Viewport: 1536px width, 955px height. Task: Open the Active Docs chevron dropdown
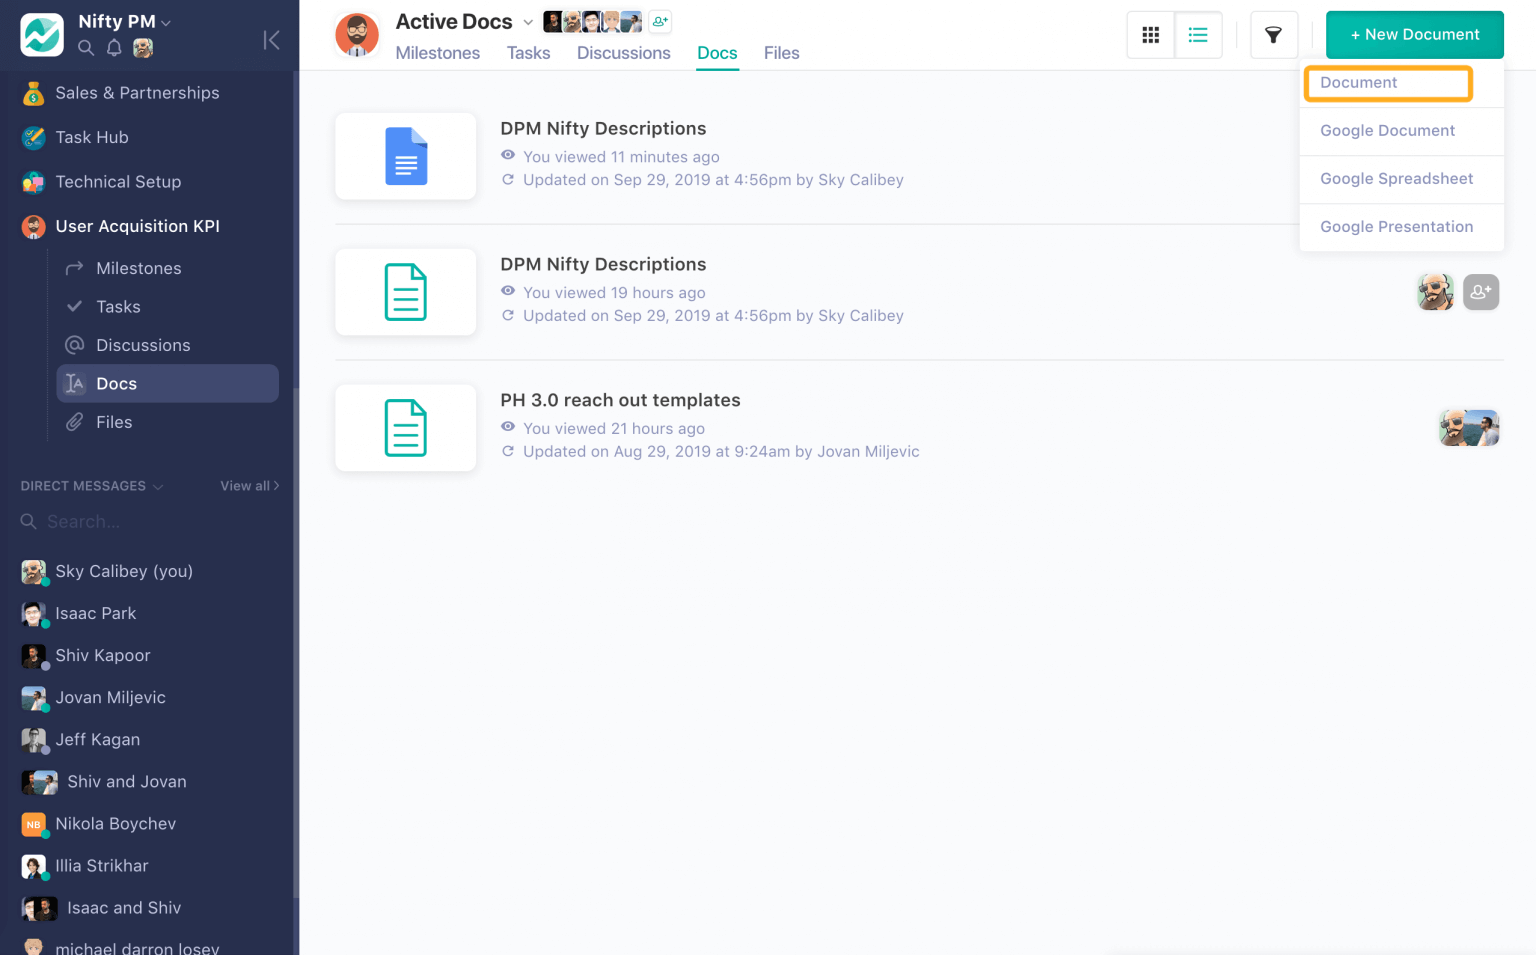click(528, 21)
